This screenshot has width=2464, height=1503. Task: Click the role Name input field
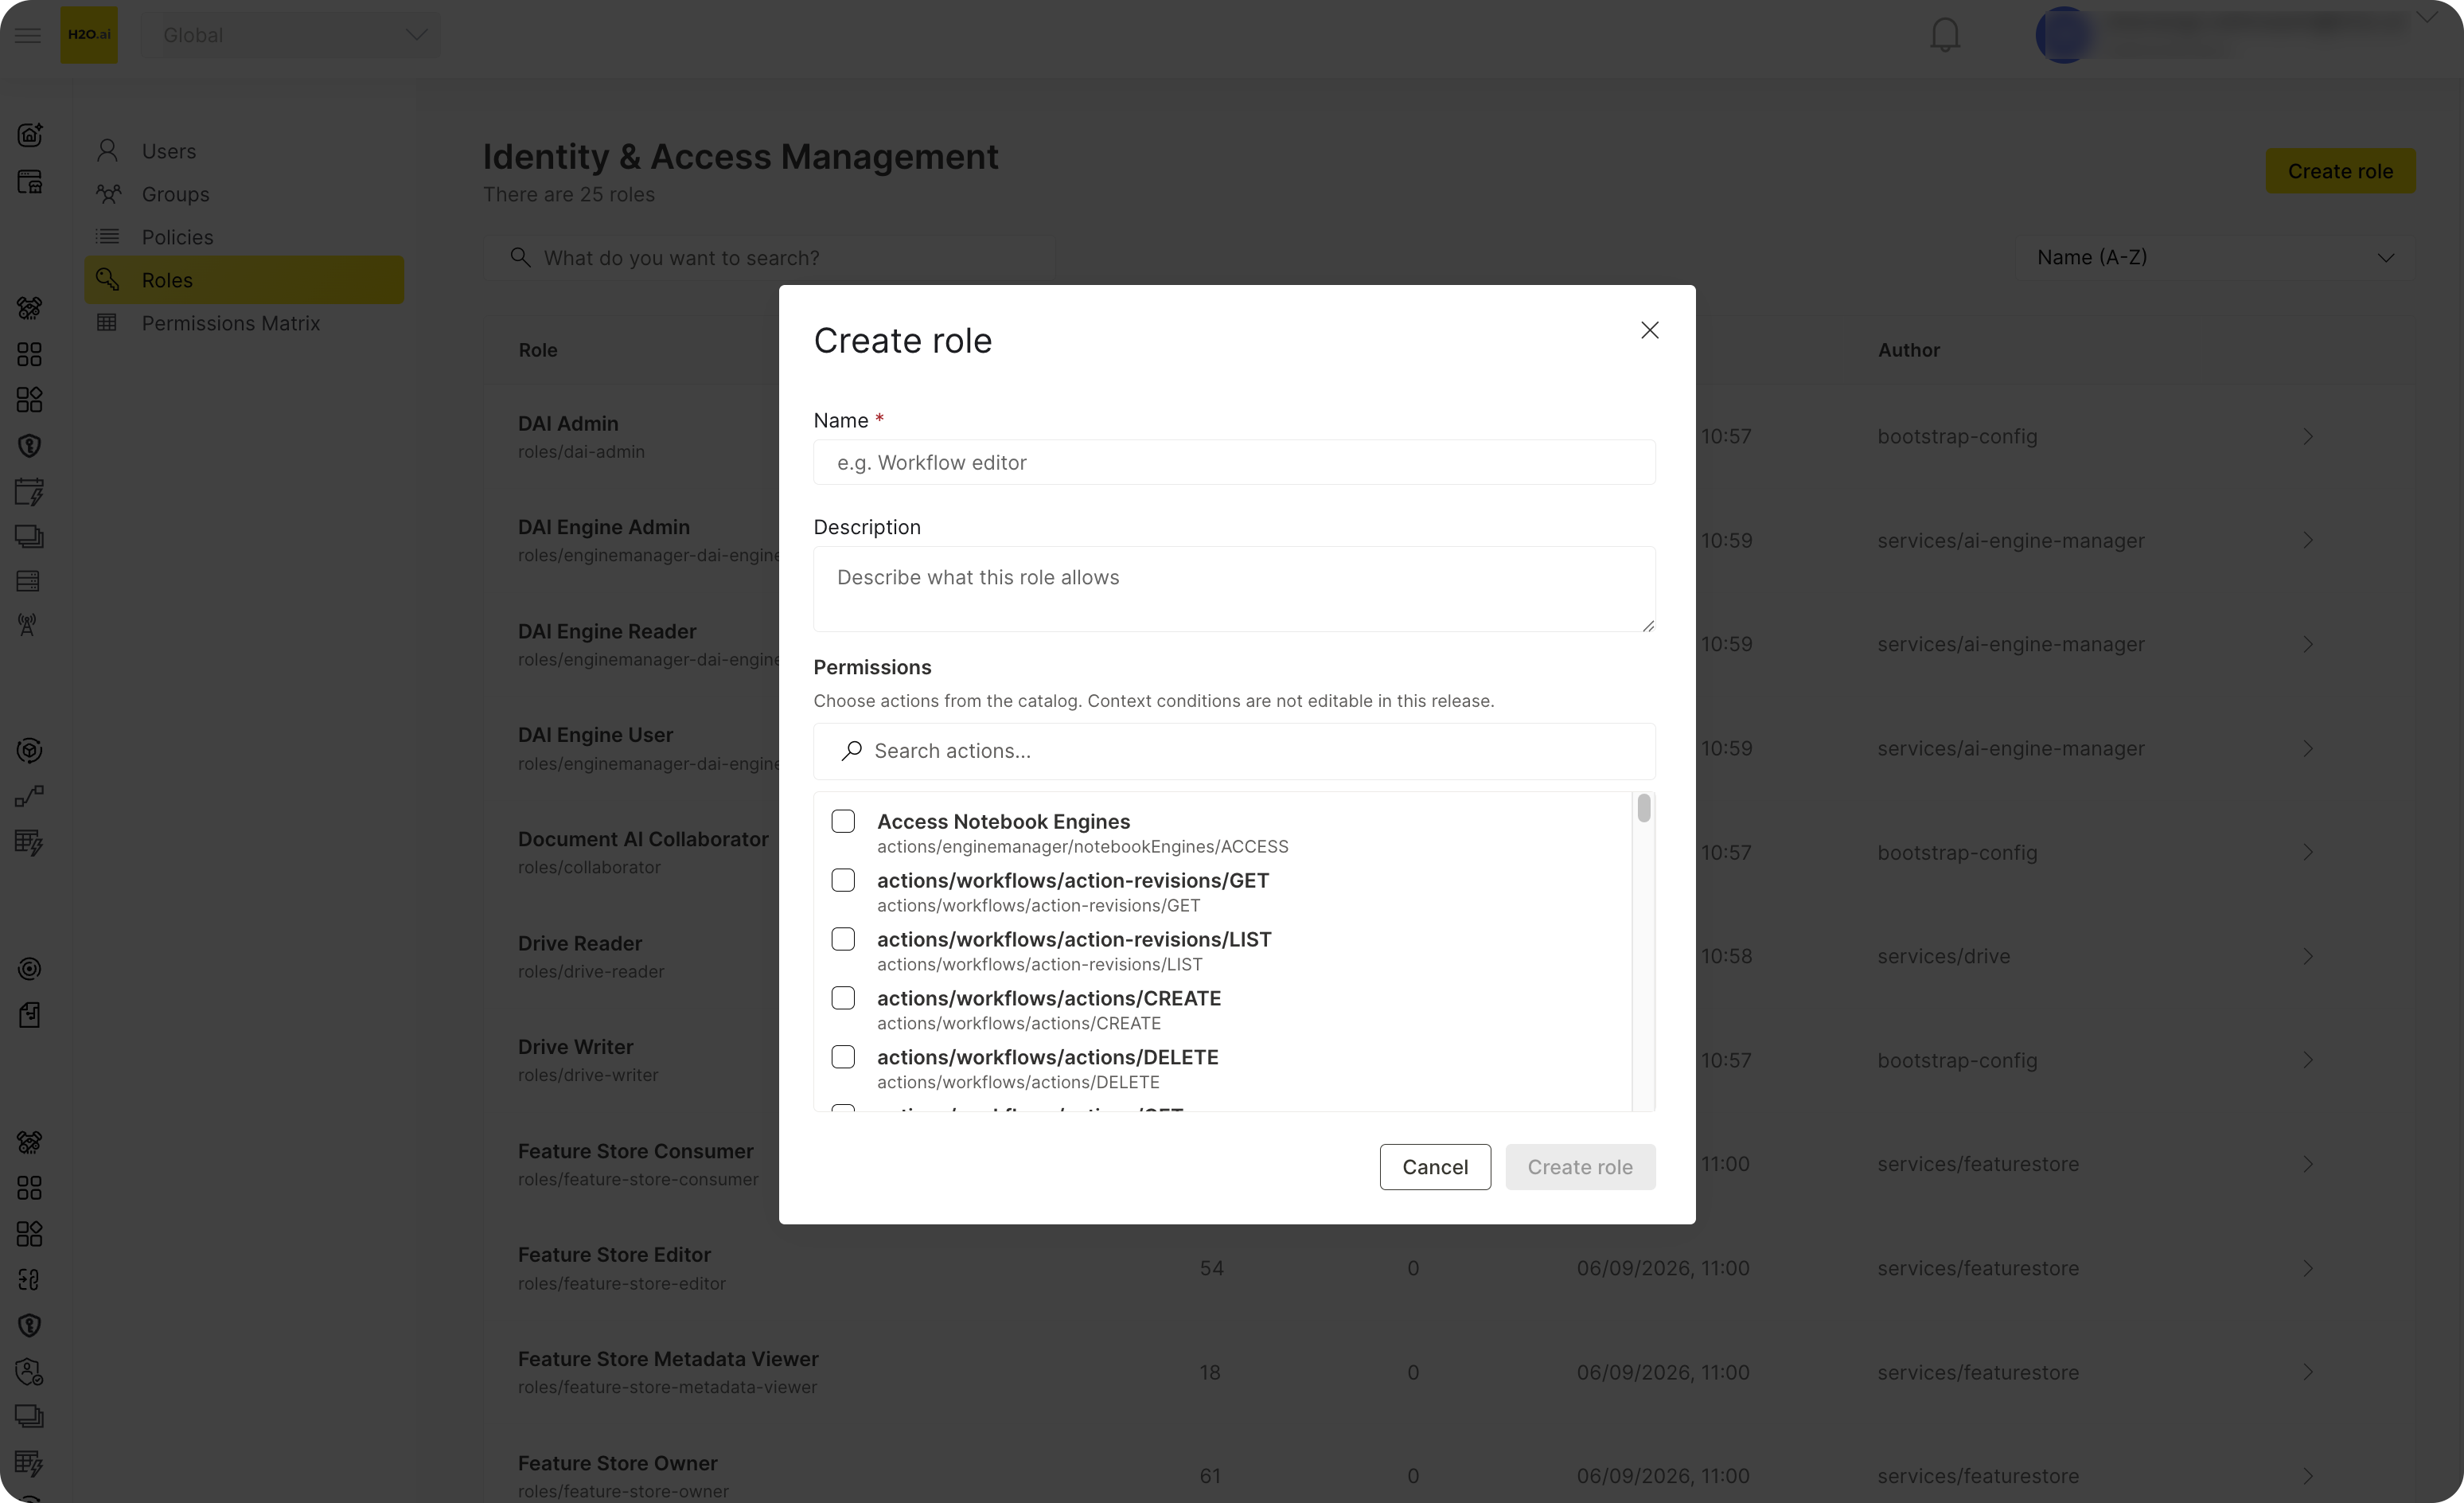[1234, 463]
